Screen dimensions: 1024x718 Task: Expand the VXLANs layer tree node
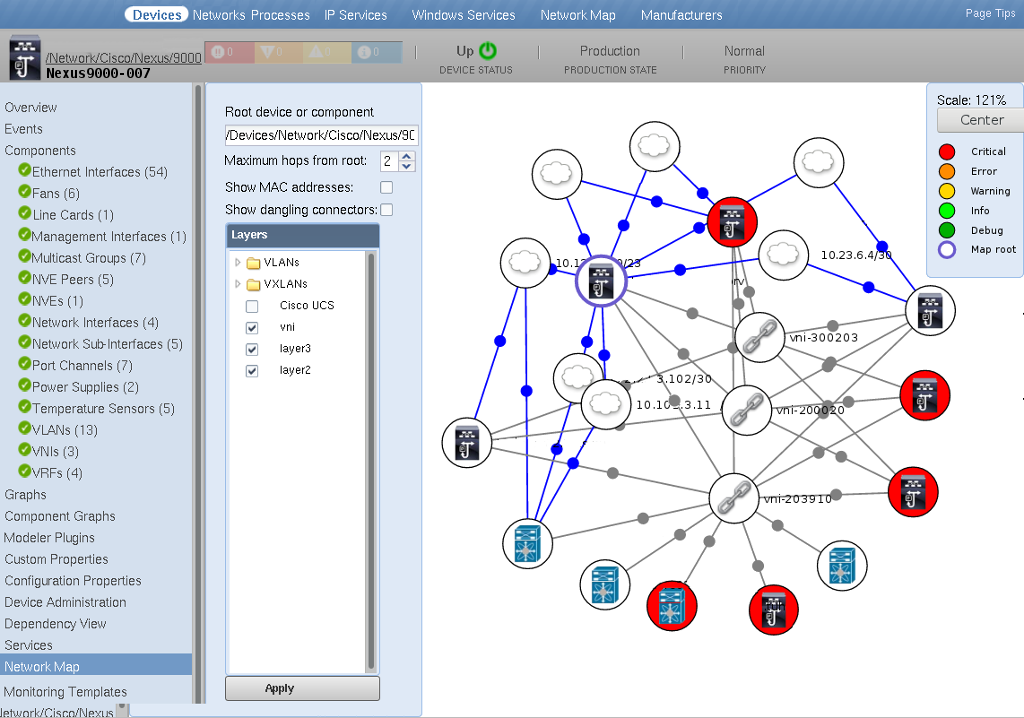click(238, 284)
